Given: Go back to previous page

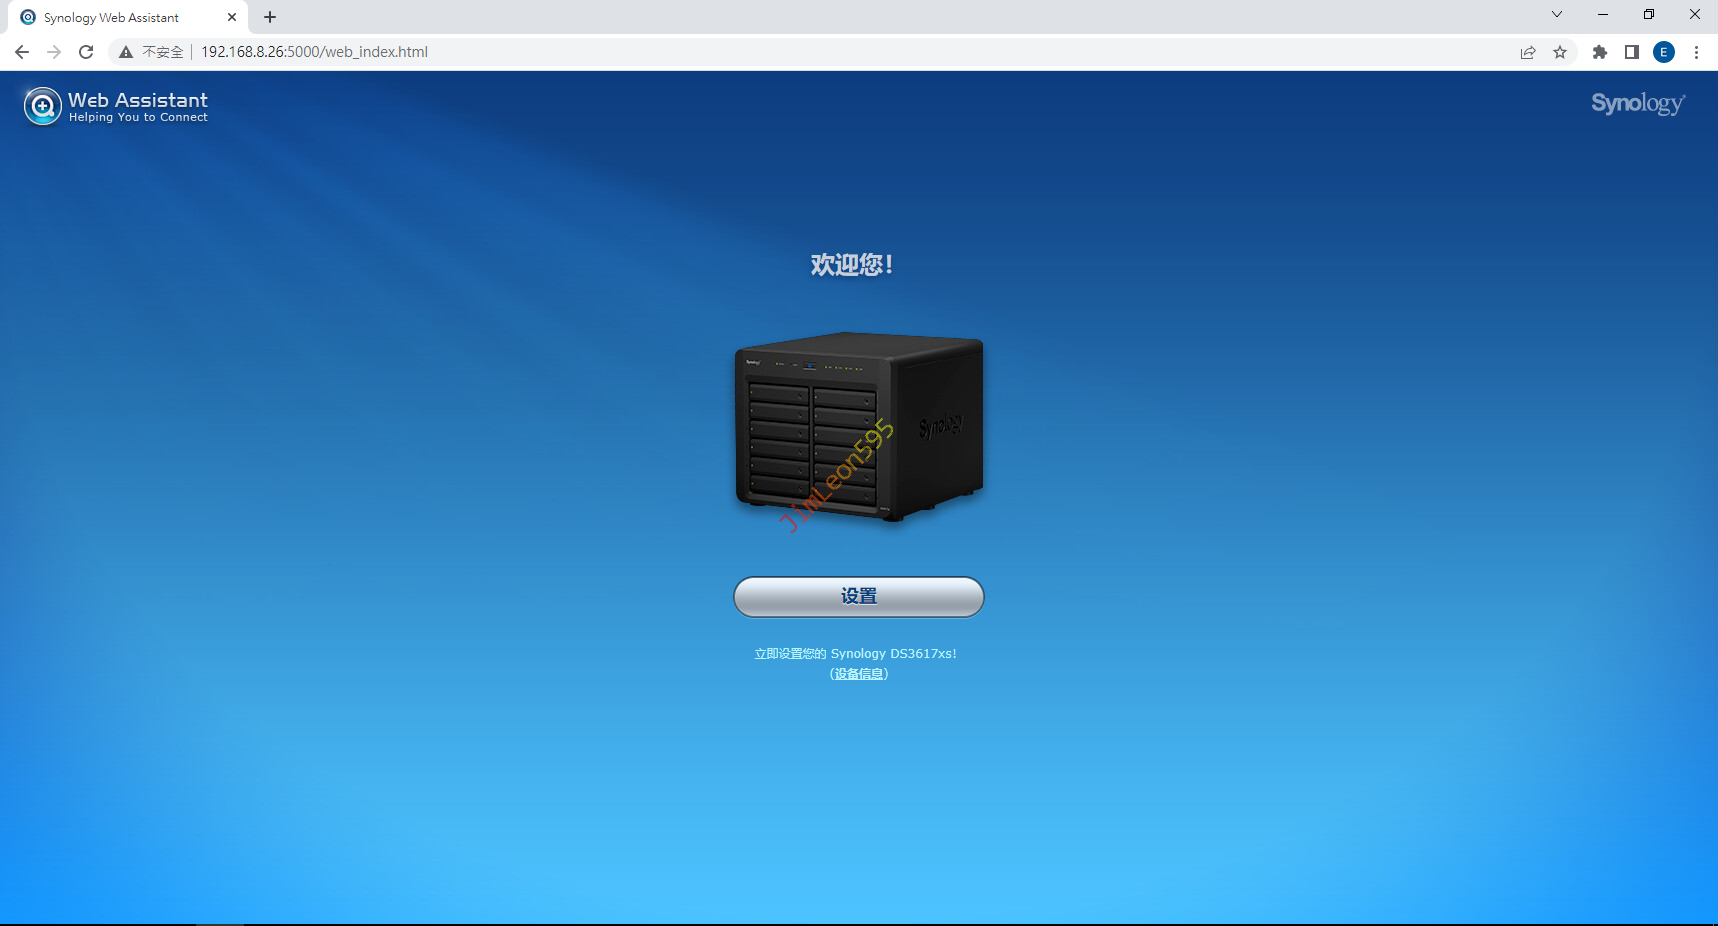Looking at the screenshot, I should pos(22,52).
